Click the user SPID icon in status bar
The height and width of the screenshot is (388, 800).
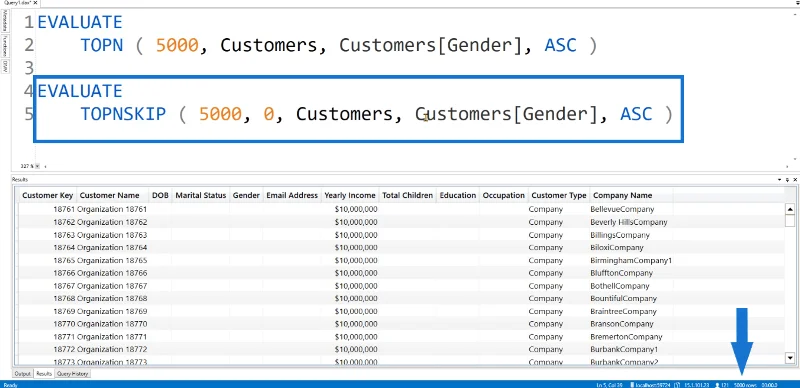point(718,384)
